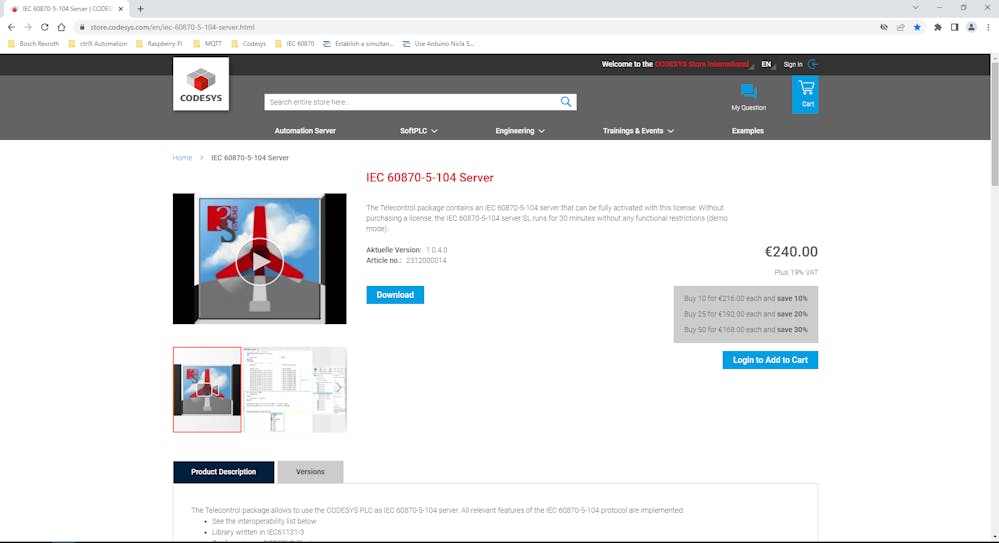Open Raspberry Pi bookmark folder
Viewport: 999px width, 543px height.
point(159,44)
